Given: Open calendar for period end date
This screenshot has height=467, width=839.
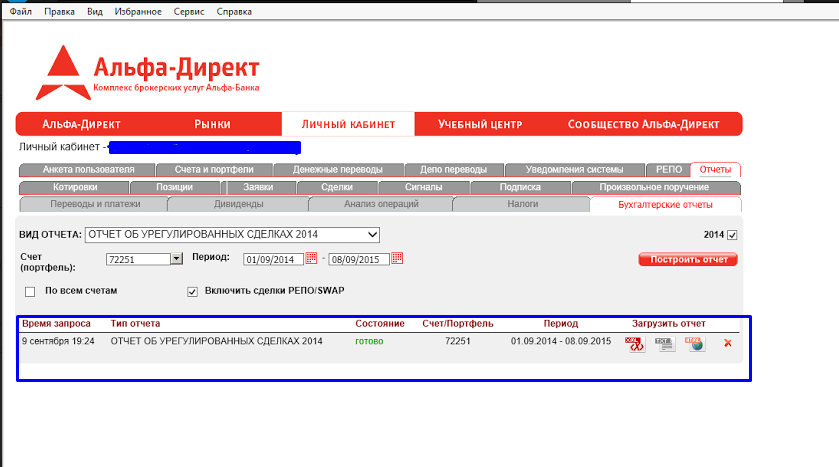Looking at the screenshot, I should (x=397, y=258).
